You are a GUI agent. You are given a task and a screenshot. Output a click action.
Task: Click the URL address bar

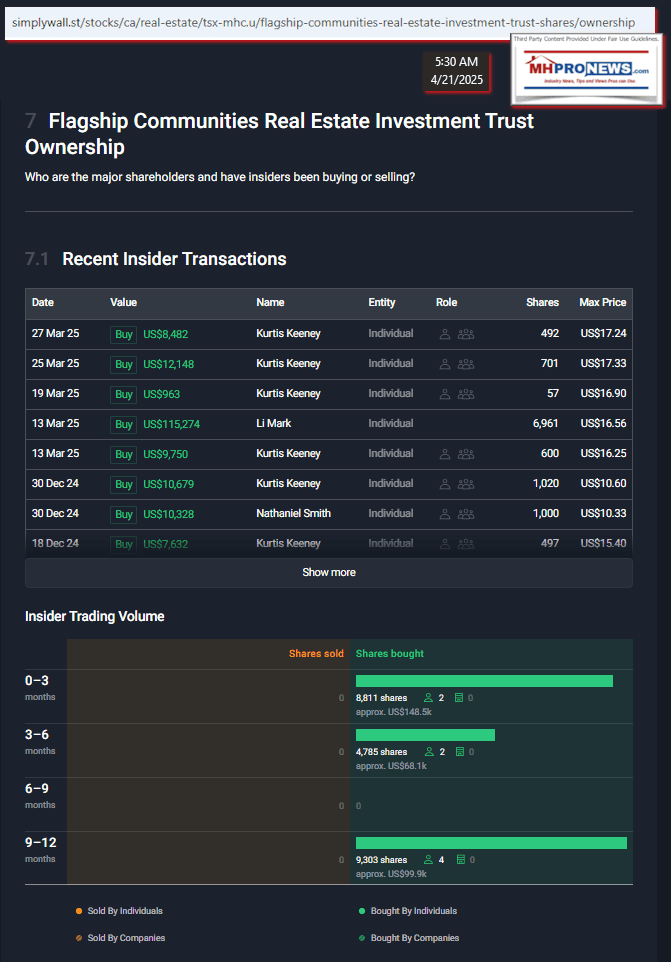pyautogui.click(x=329, y=23)
